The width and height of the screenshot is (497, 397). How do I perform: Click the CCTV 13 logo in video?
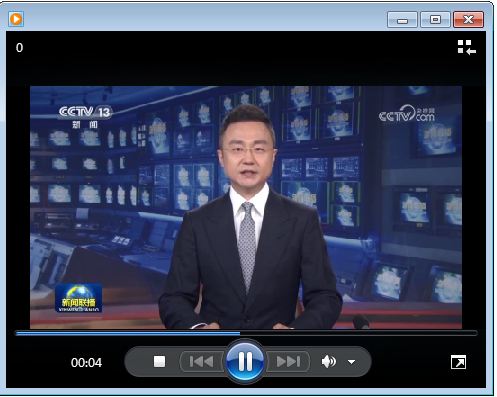tap(85, 116)
